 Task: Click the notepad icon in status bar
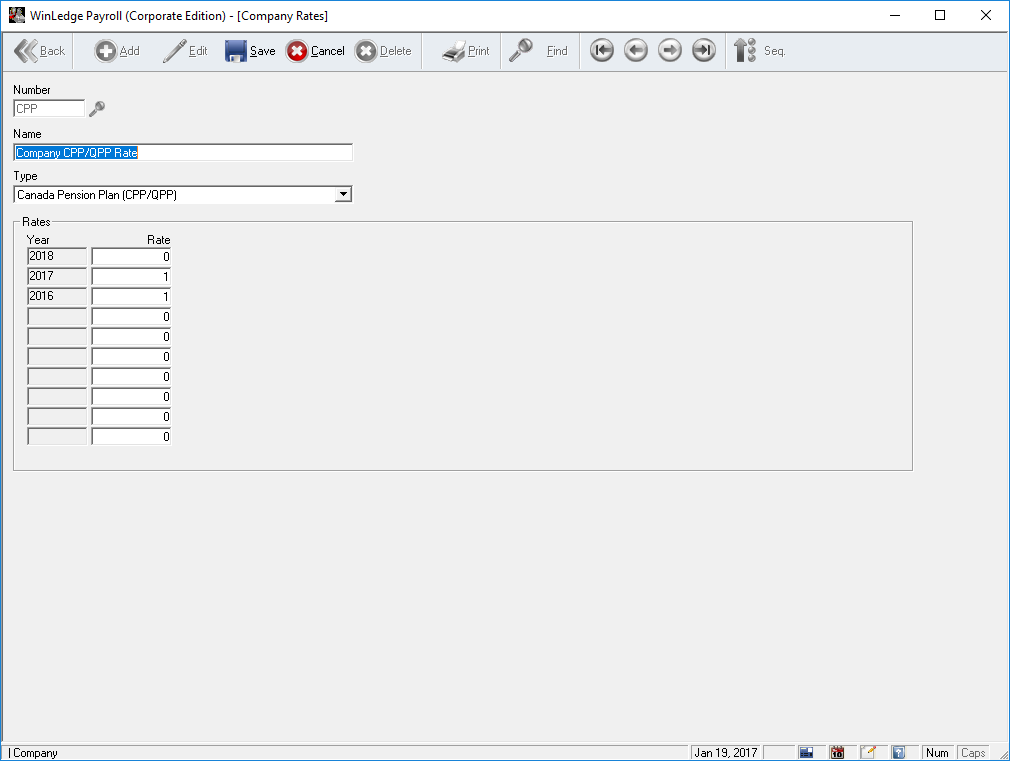[x=868, y=752]
